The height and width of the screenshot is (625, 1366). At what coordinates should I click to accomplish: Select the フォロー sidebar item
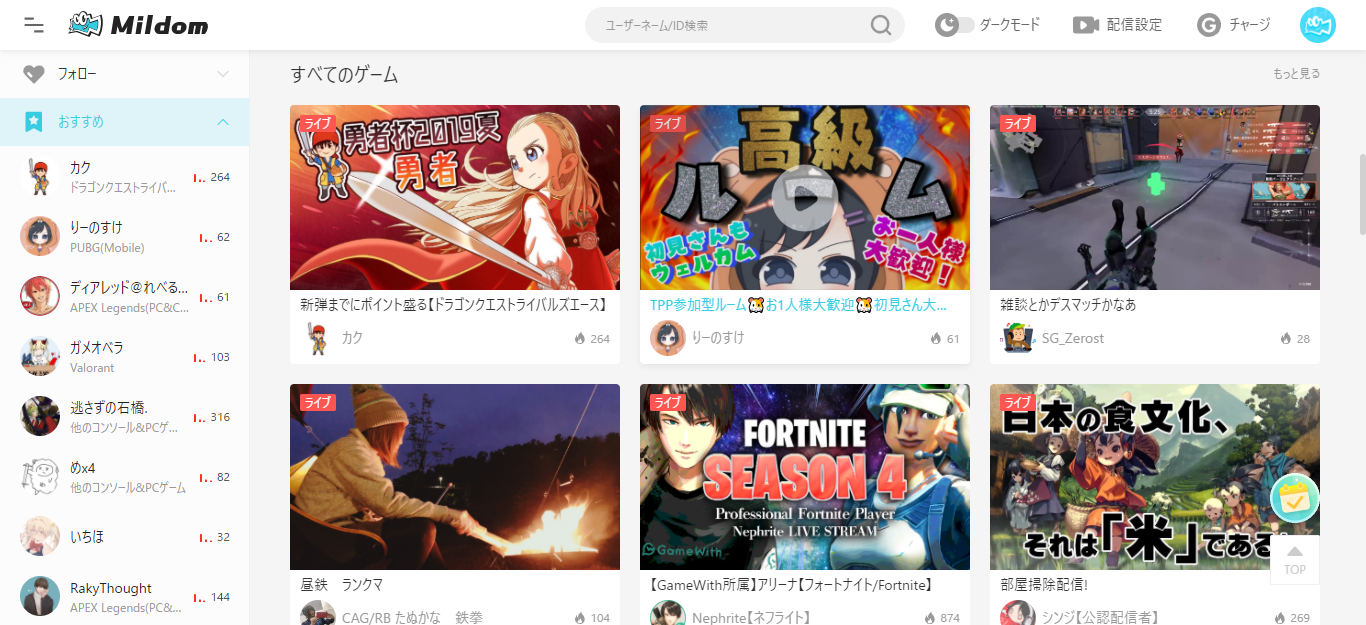(124, 74)
